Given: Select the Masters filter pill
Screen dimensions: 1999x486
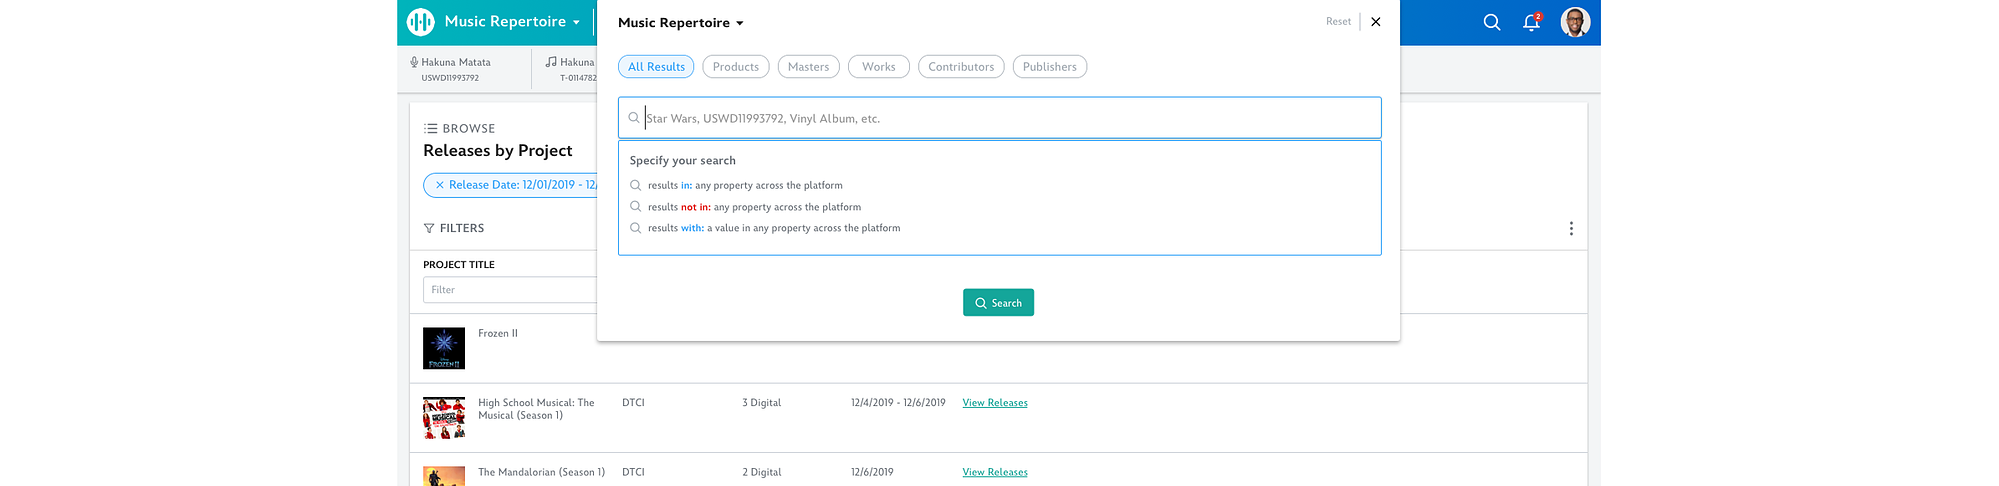Looking at the screenshot, I should tap(808, 67).
